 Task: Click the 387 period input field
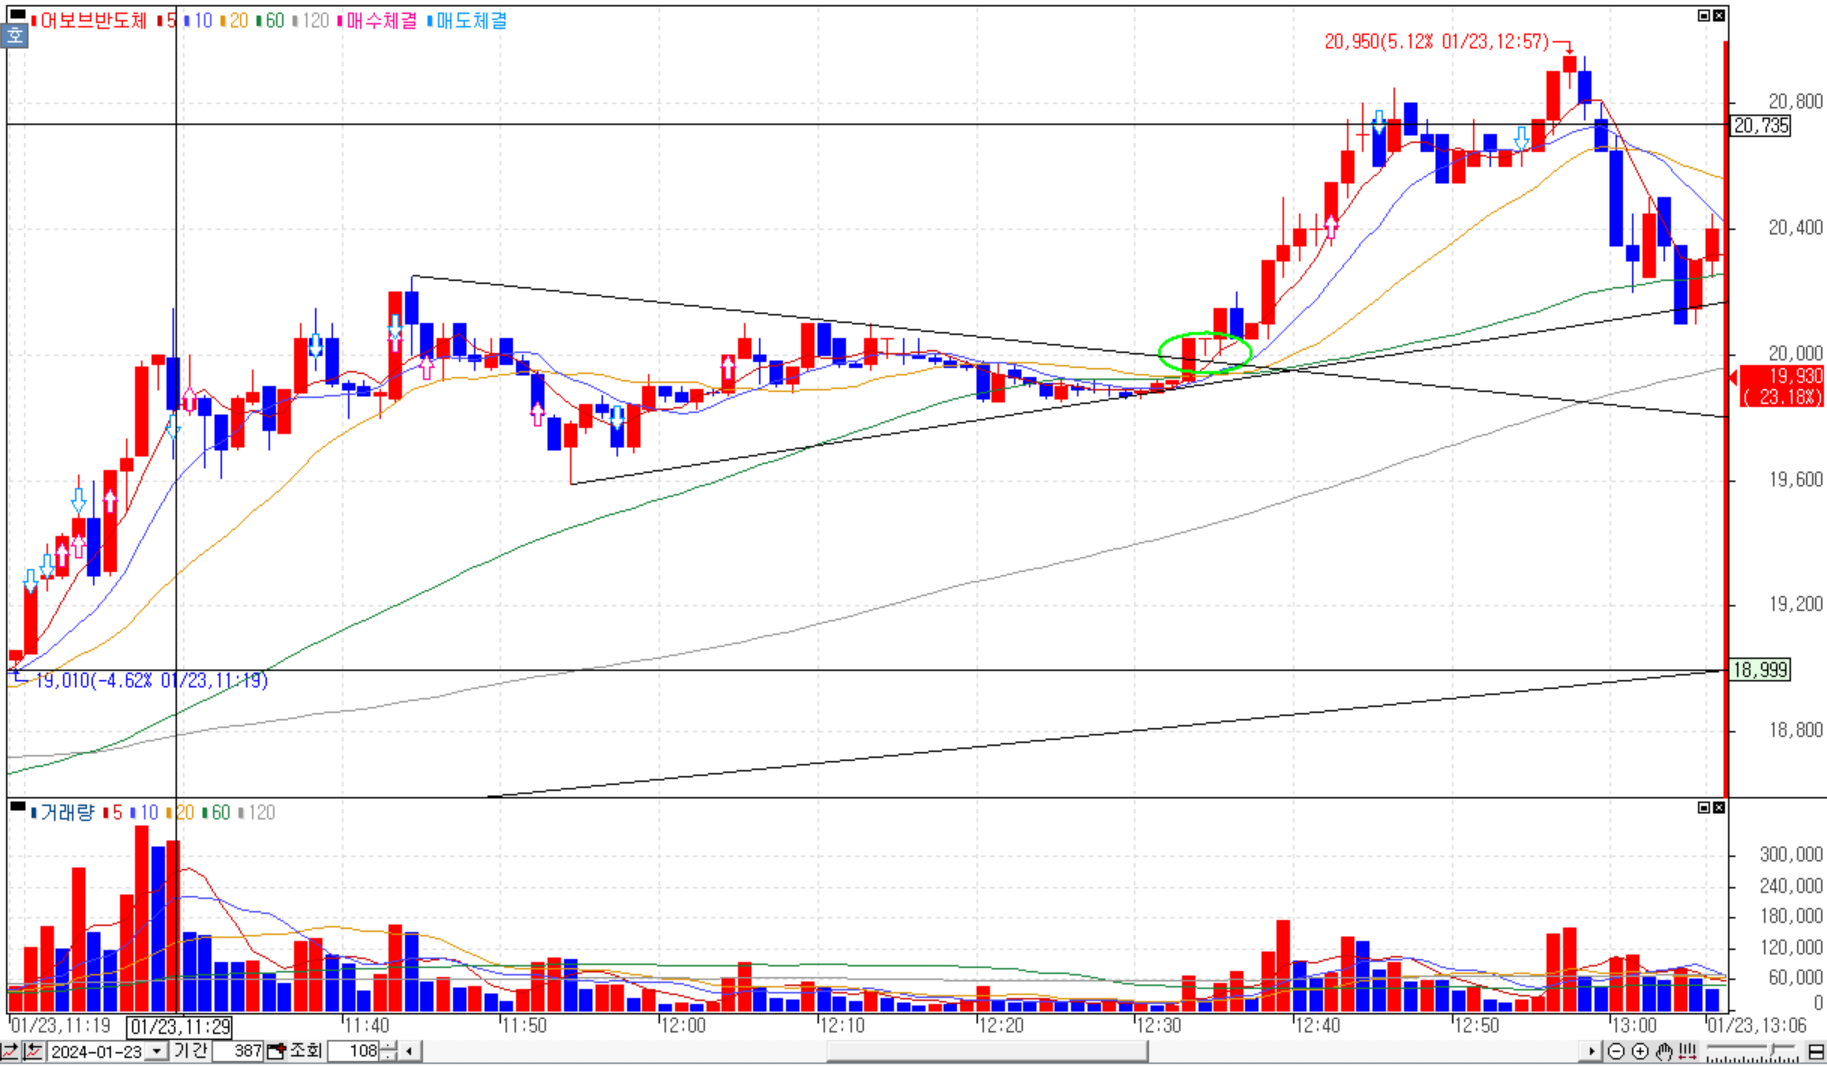(x=237, y=1051)
